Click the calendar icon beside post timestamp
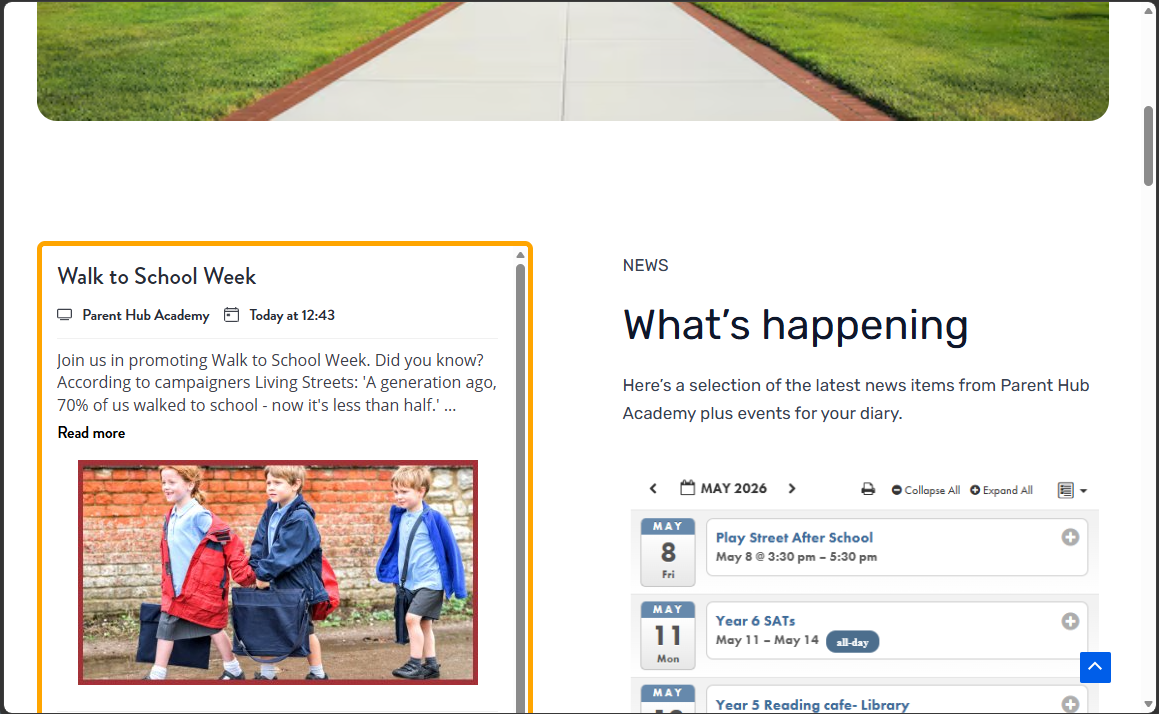The height and width of the screenshot is (714, 1159). point(231,315)
